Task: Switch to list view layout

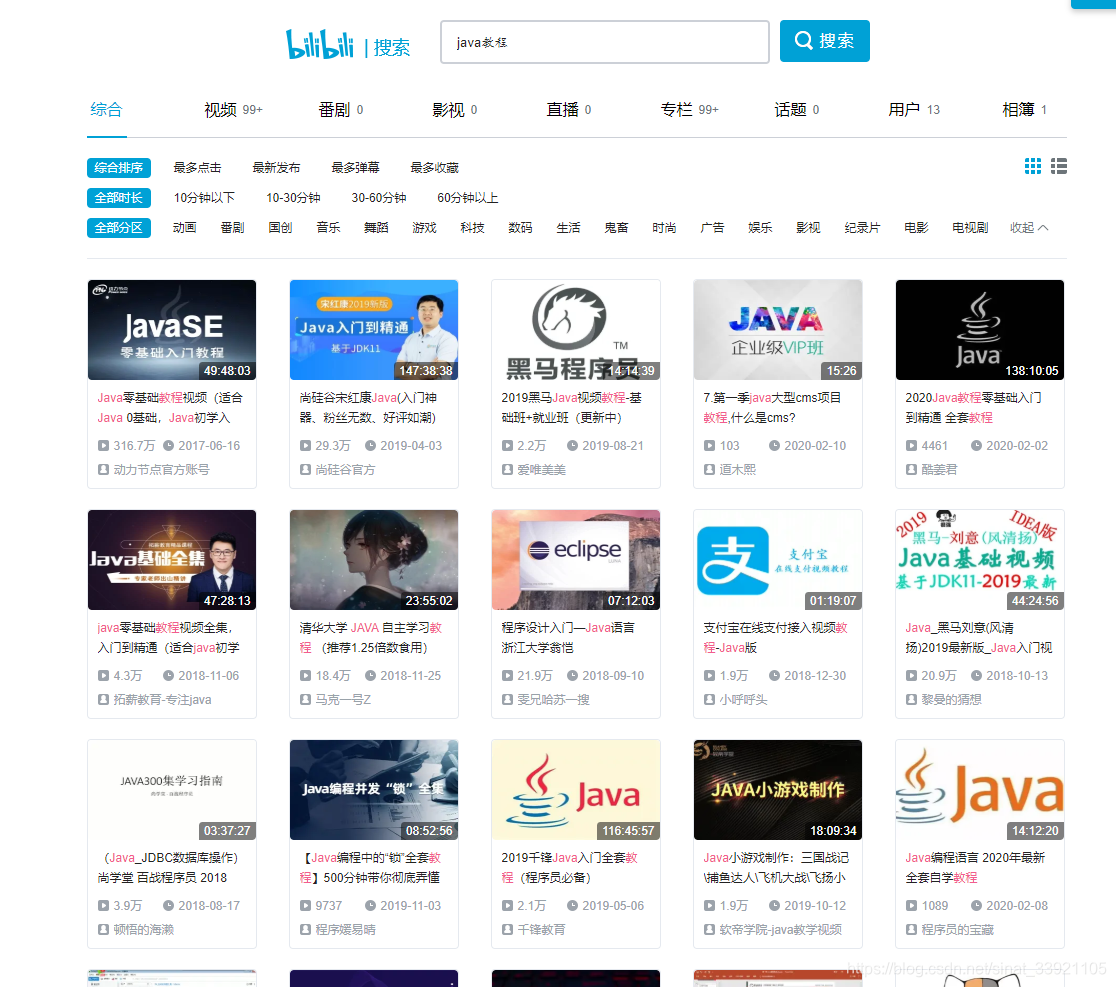Action: (x=1058, y=166)
